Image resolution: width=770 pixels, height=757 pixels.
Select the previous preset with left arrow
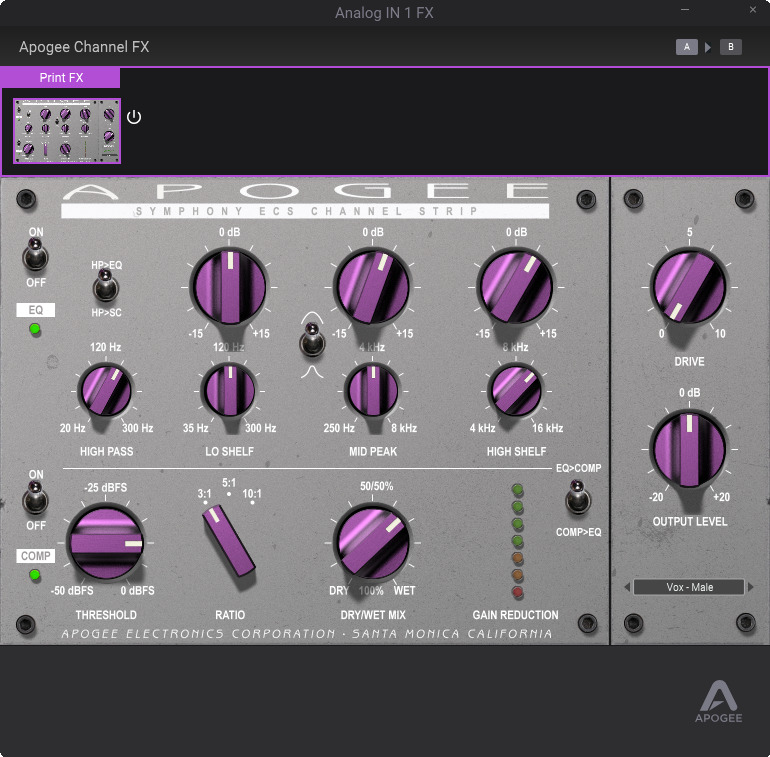(x=625, y=587)
